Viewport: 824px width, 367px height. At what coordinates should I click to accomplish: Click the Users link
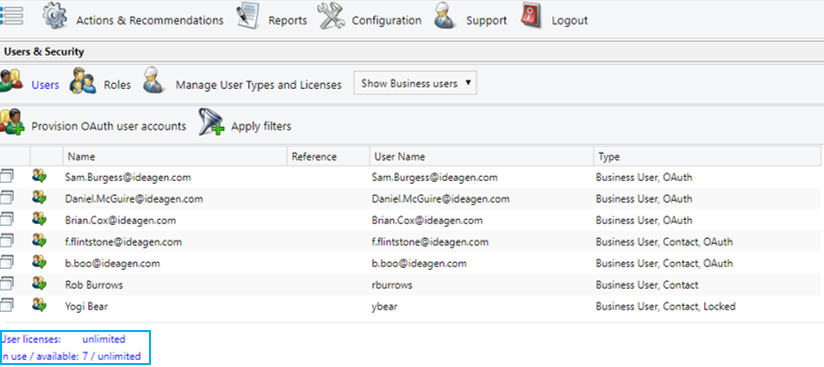[x=45, y=85]
